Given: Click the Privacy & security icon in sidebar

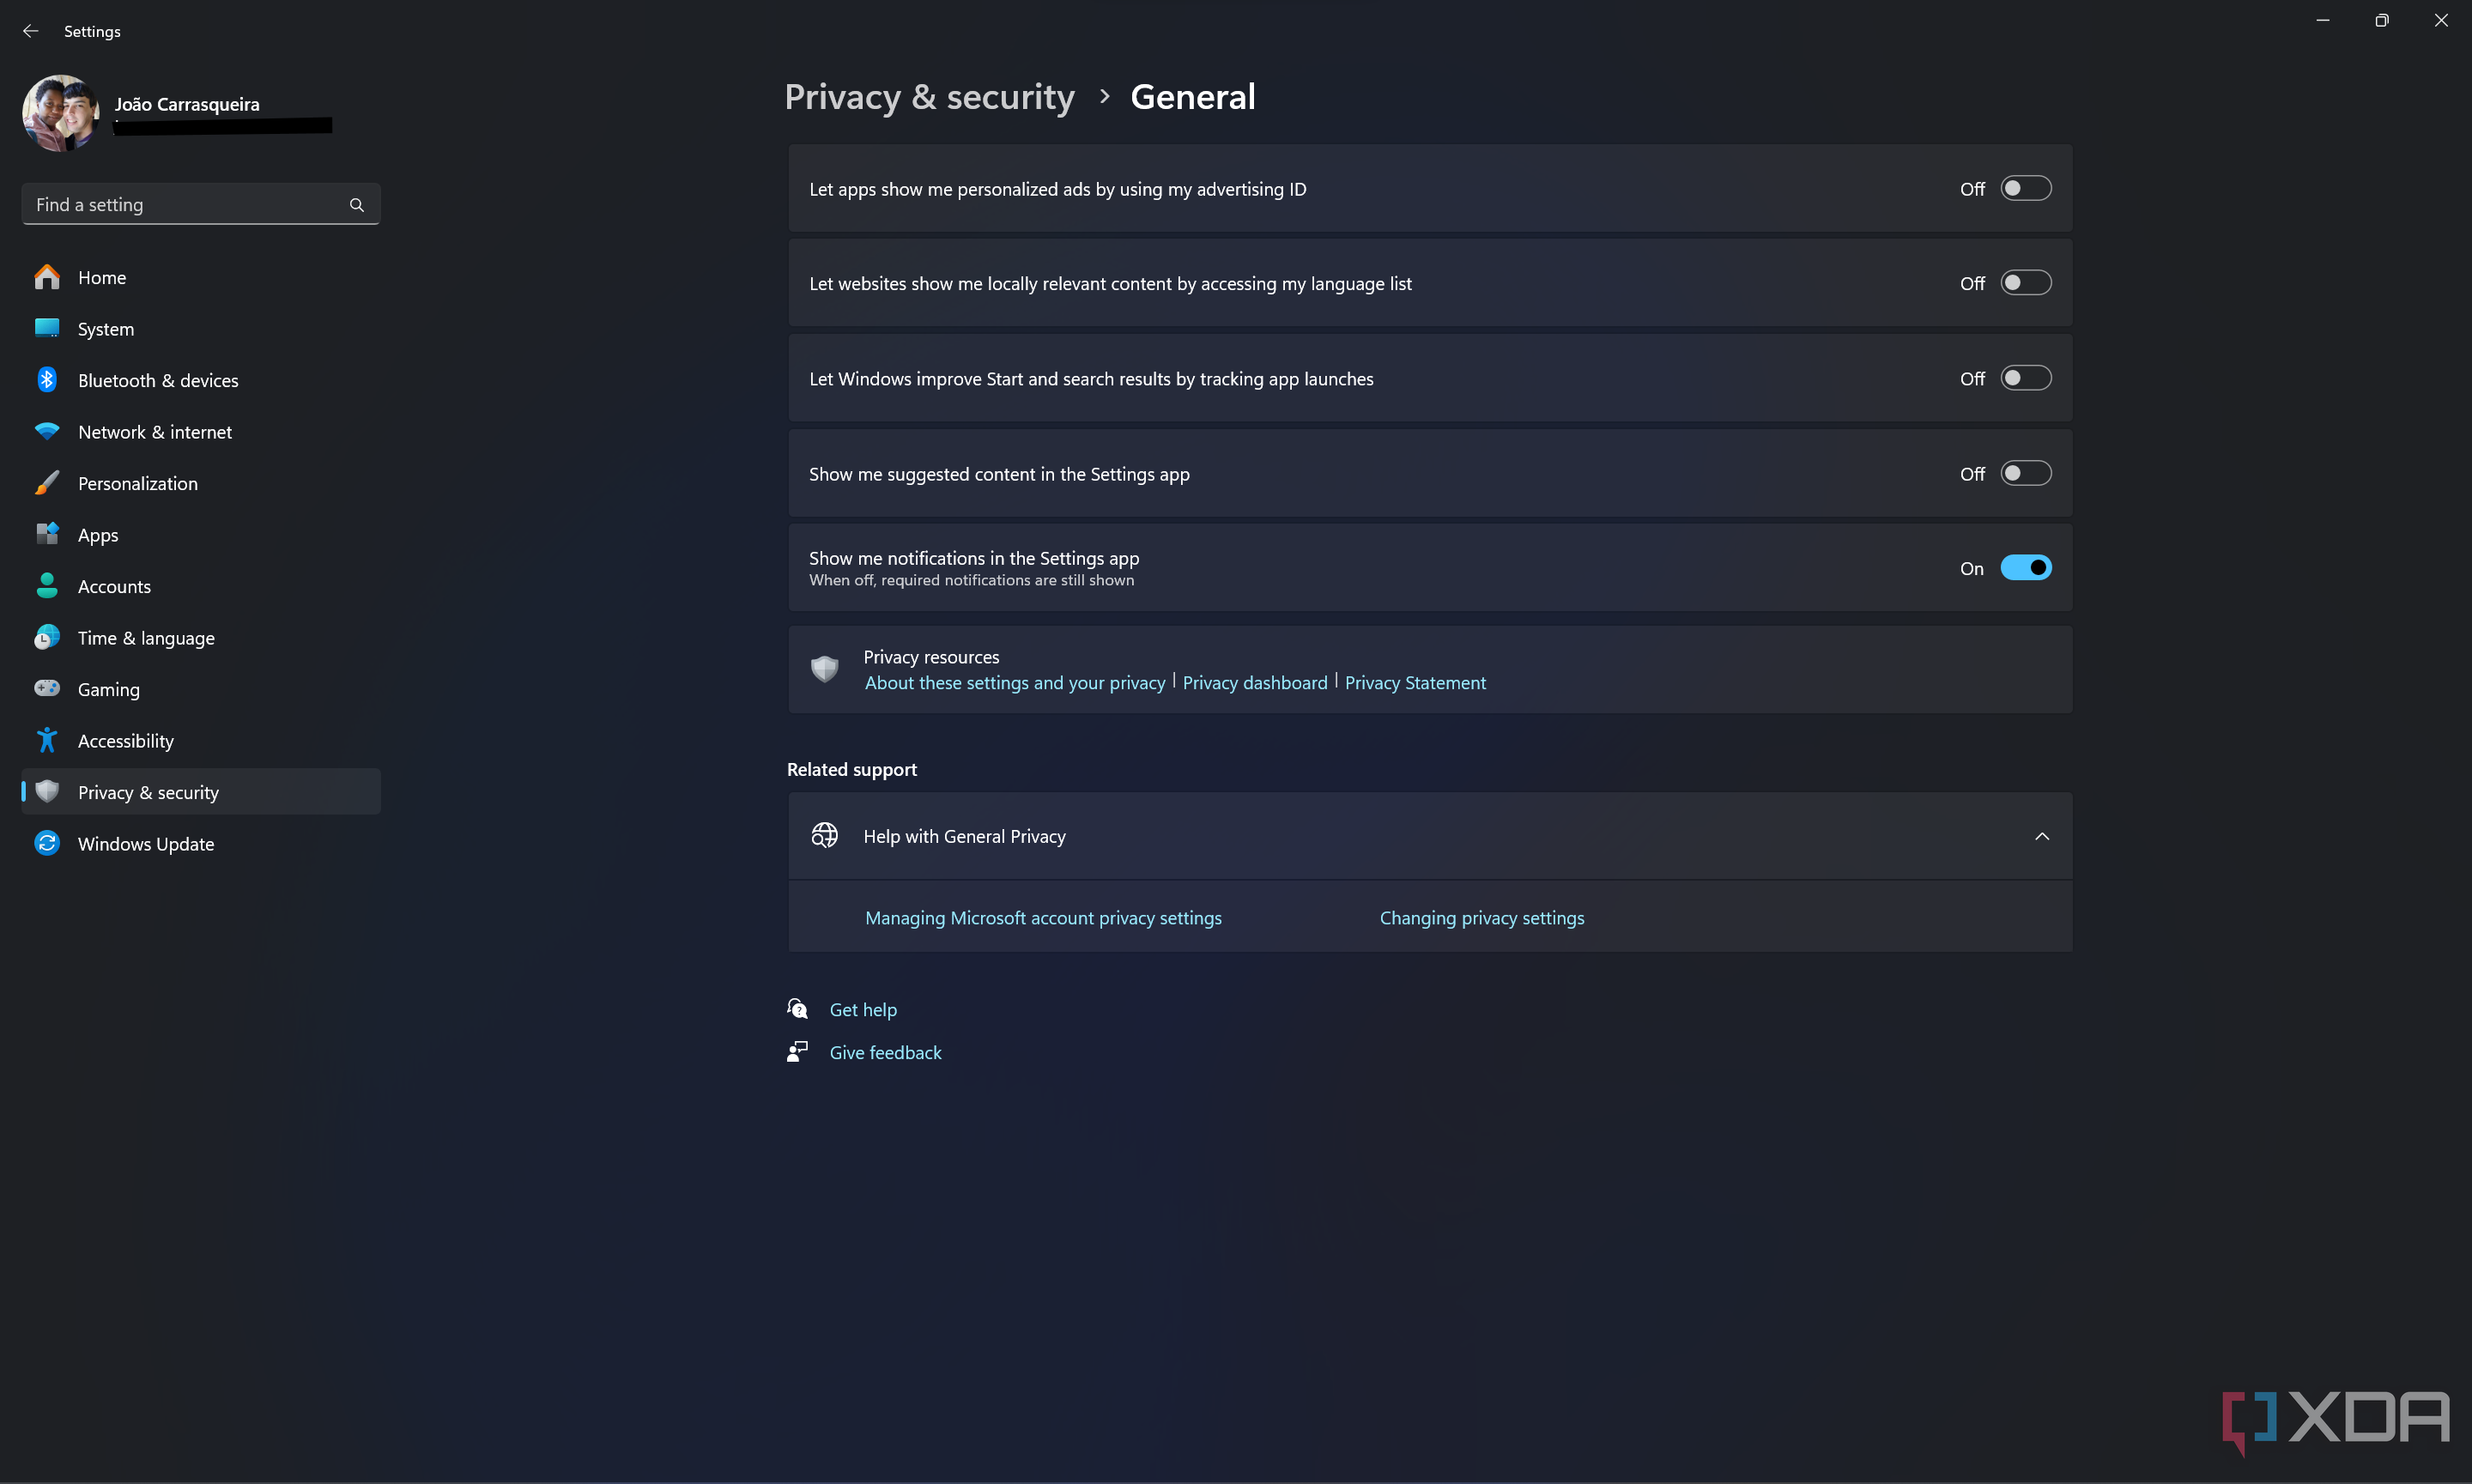Looking at the screenshot, I should (x=45, y=791).
